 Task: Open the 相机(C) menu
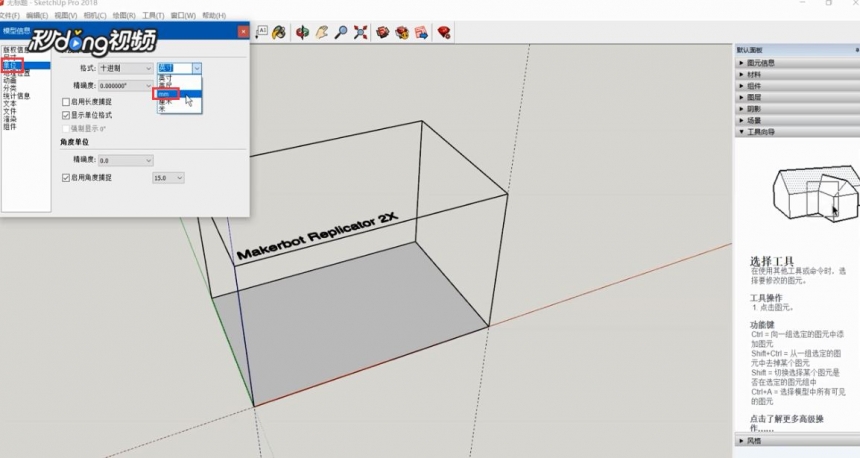point(94,15)
